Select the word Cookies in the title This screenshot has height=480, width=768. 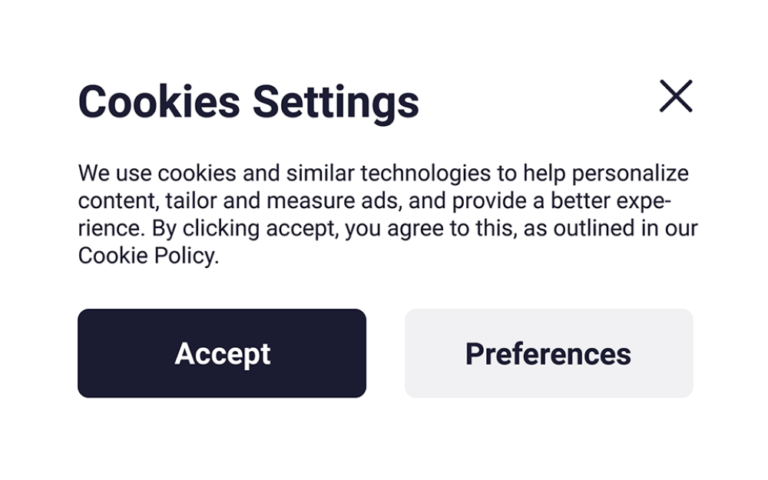point(160,102)
